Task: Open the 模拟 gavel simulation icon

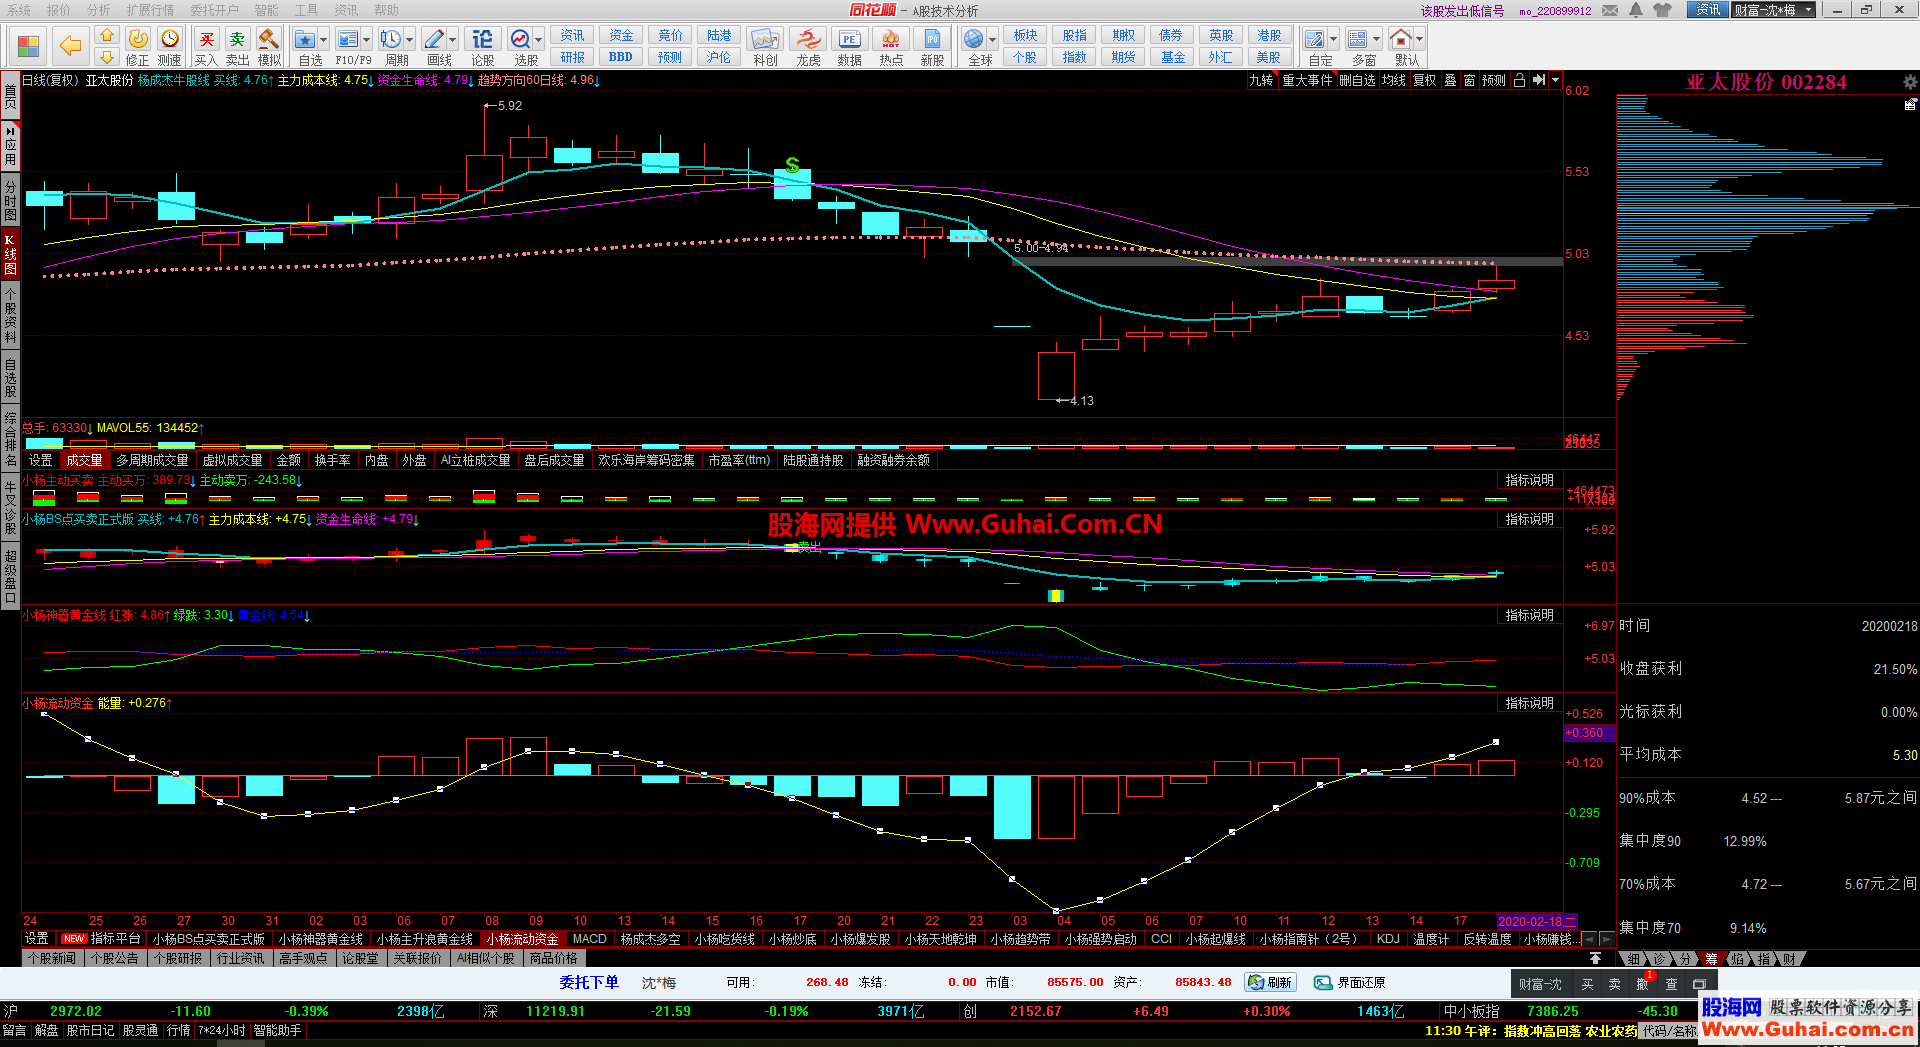Action: click(269, 41)
